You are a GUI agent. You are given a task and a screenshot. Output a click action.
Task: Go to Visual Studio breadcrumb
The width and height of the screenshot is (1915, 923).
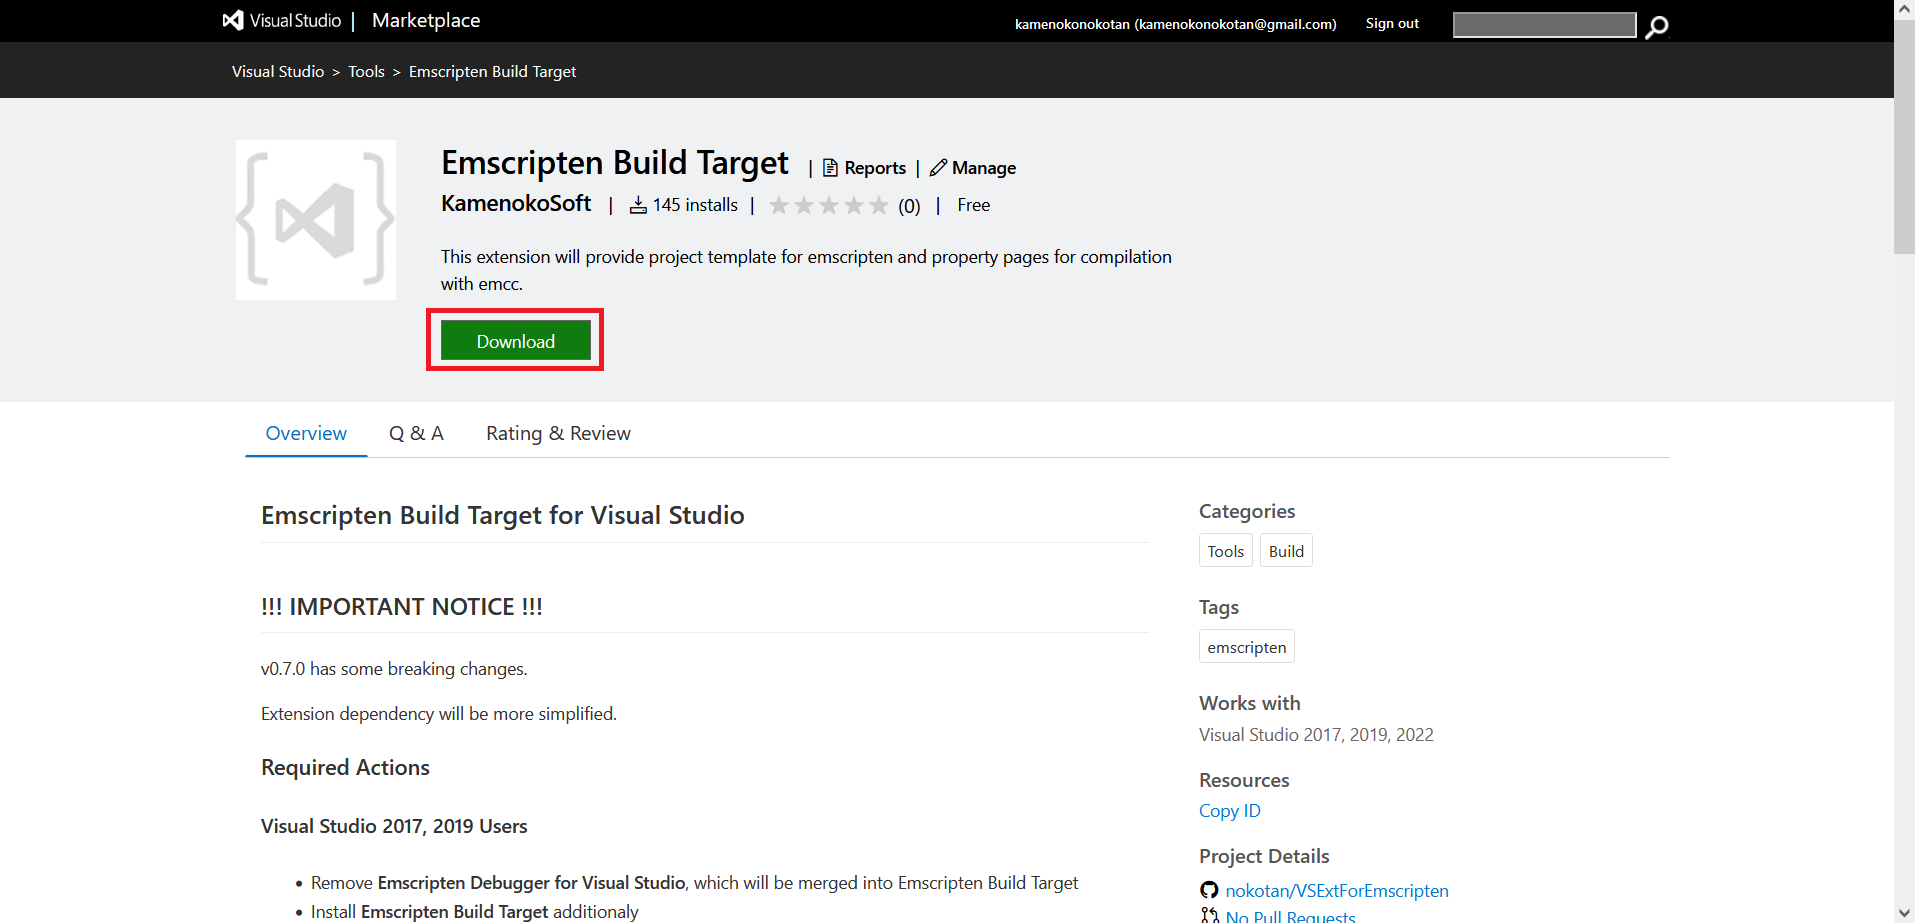click(x=278, y=71)
